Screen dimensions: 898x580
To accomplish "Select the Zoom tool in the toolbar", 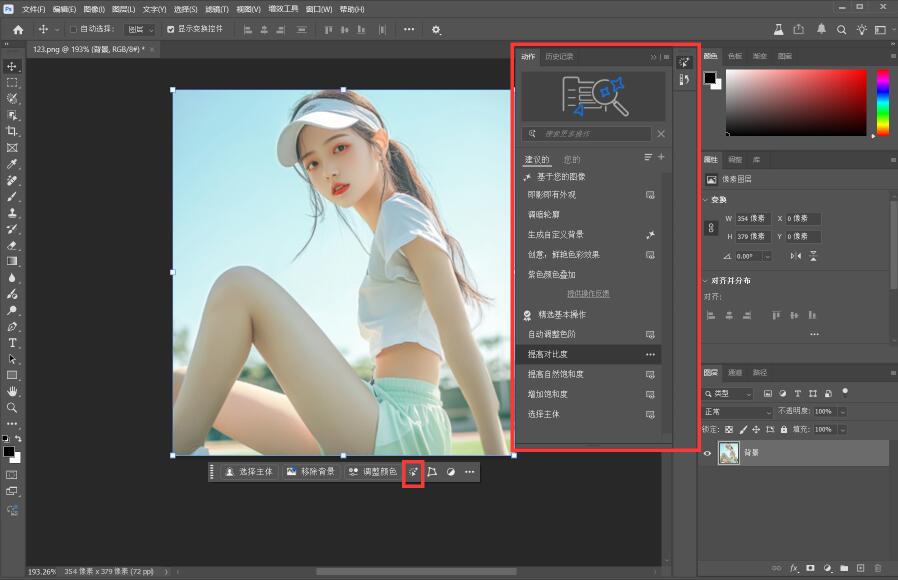I will pyautogui.click(x=12, y=406).
